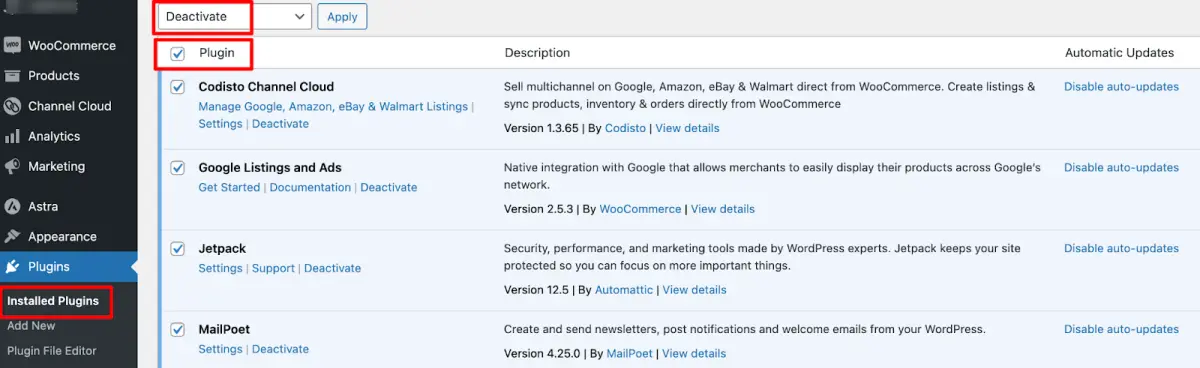Click the Google Listings and Ads name
This screenshot has height=368, width=1200.
click(270, 168)
